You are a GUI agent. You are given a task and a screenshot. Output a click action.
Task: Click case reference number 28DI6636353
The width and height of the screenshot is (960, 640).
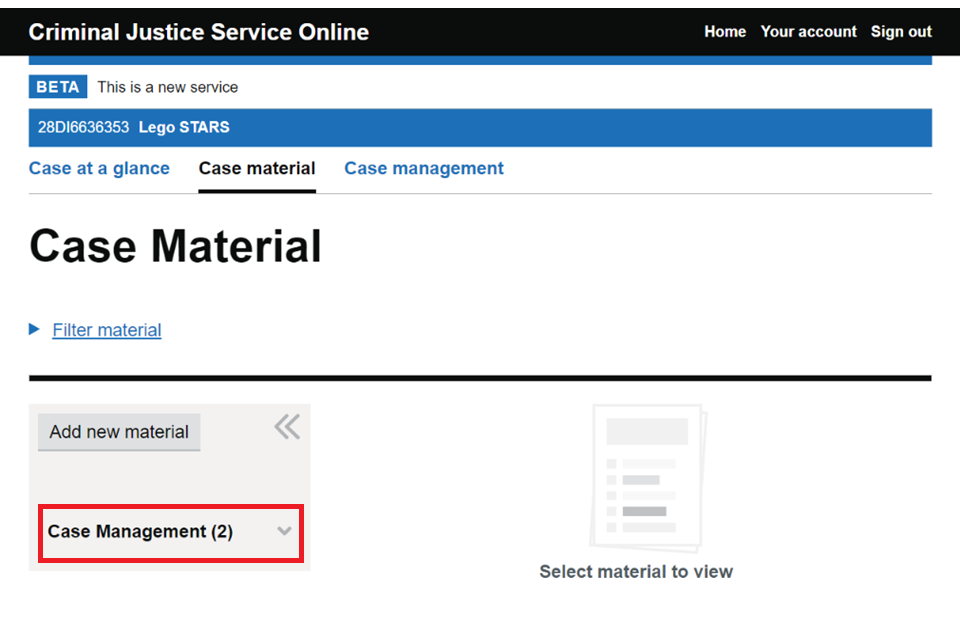(84, 128)
